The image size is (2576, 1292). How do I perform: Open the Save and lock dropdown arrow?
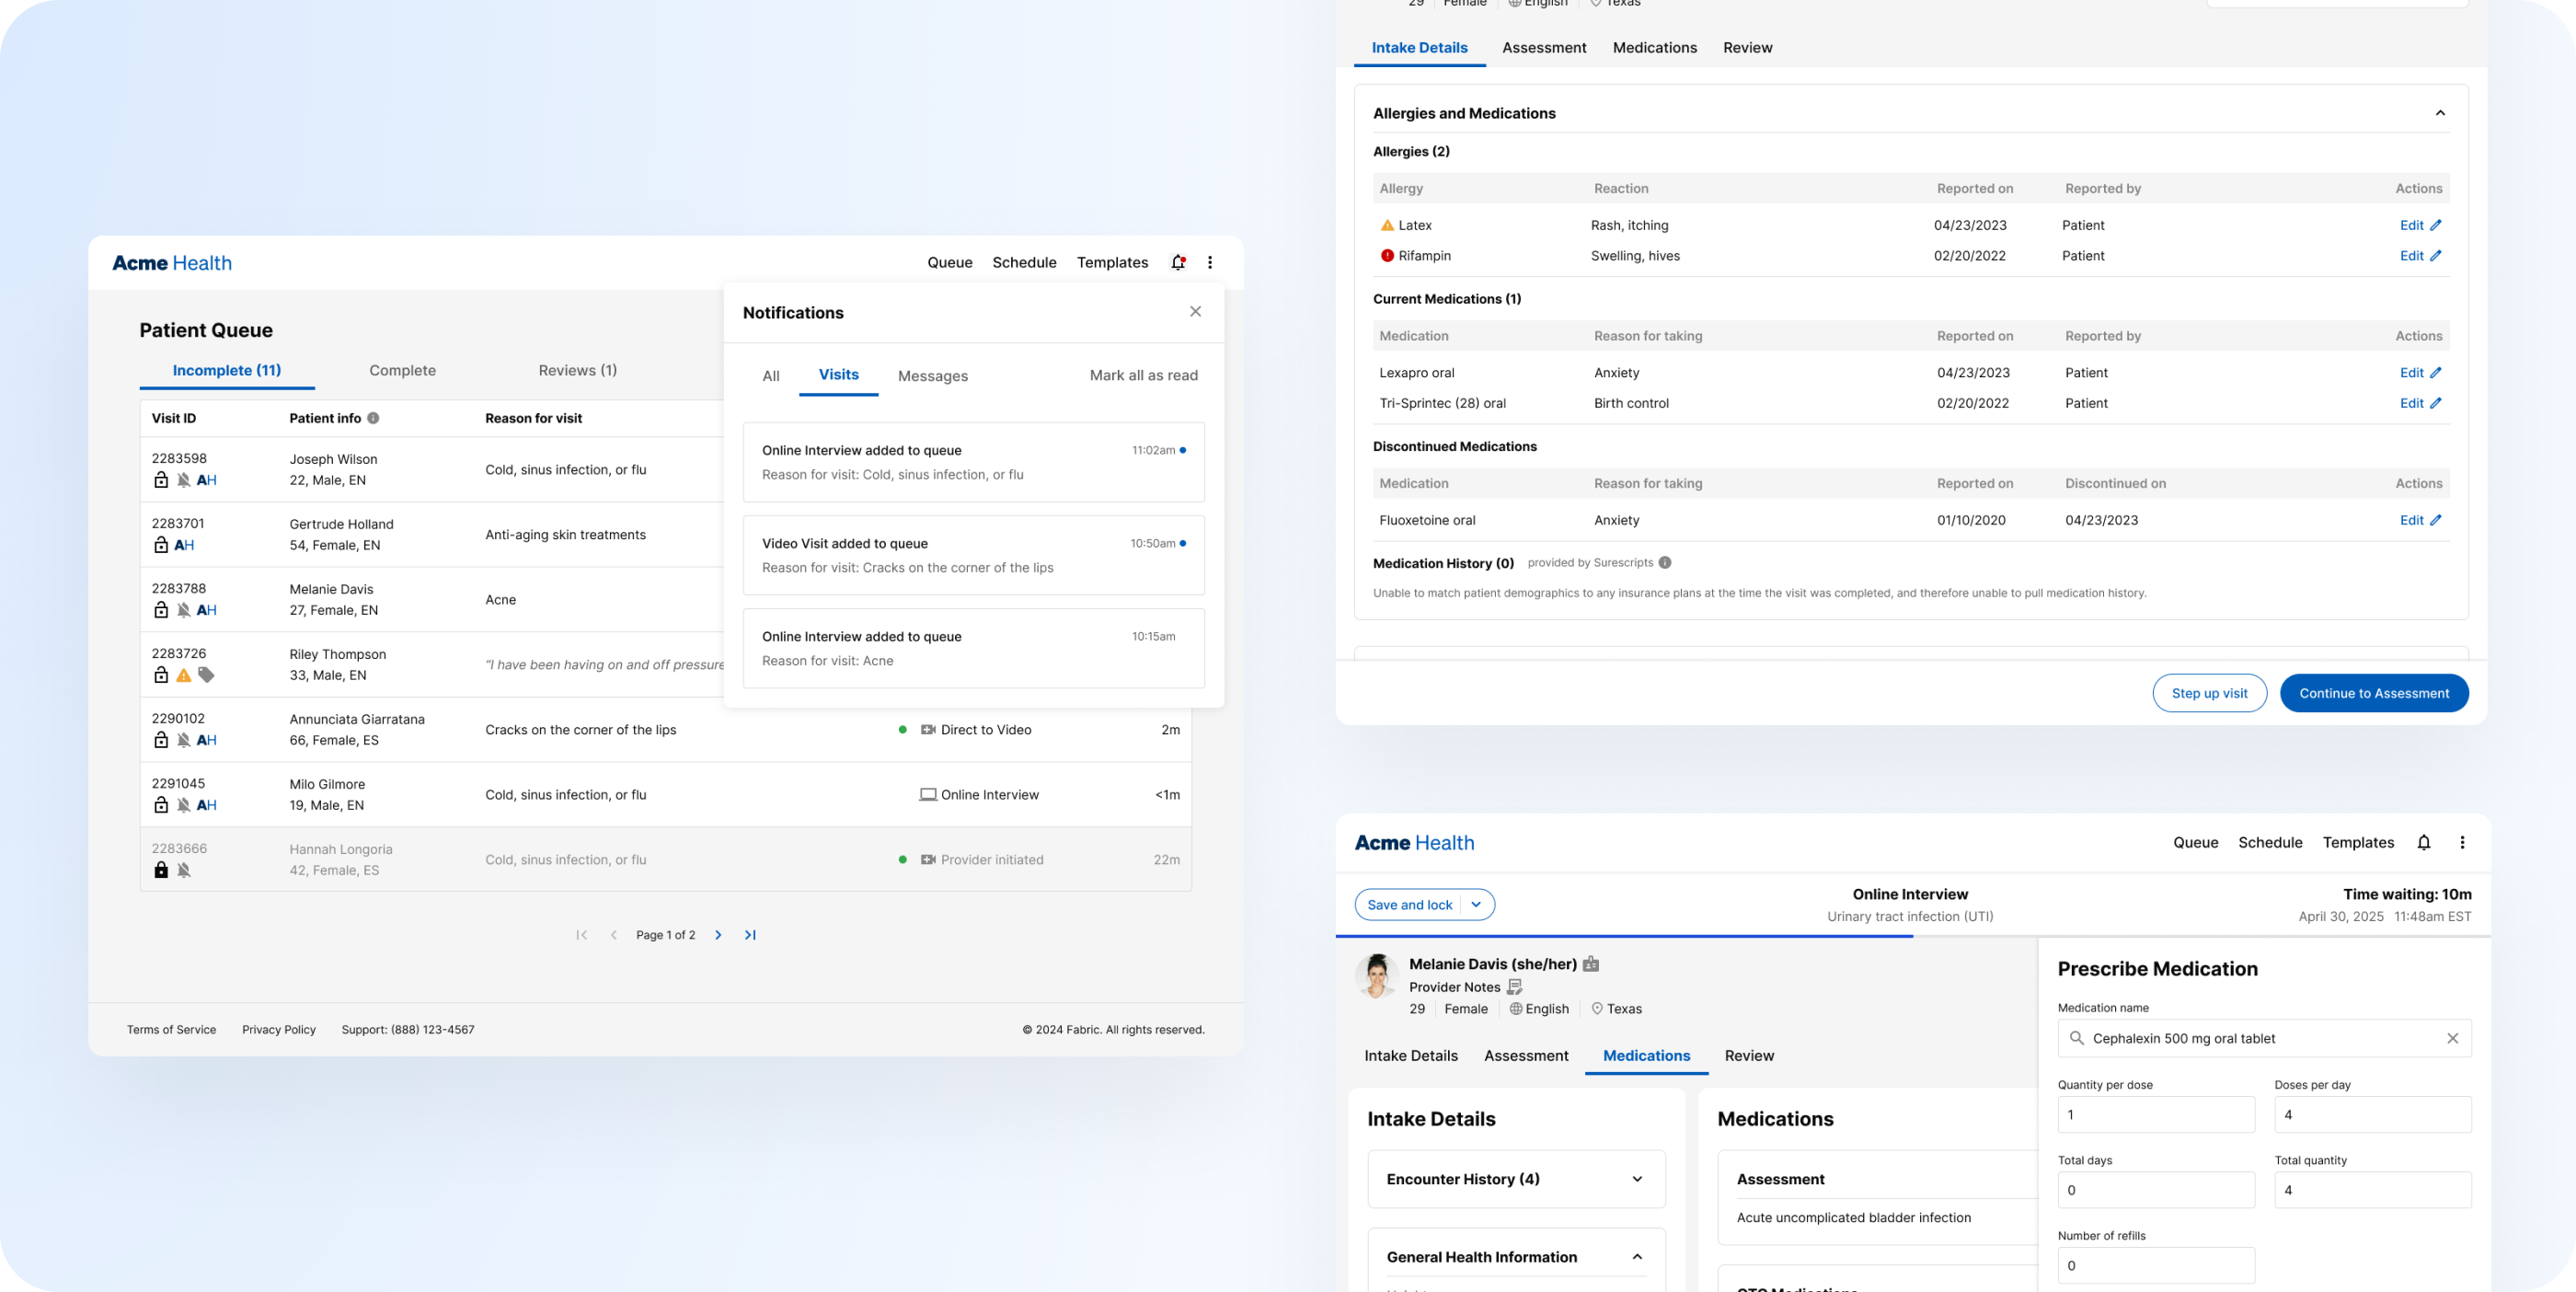1476,905
